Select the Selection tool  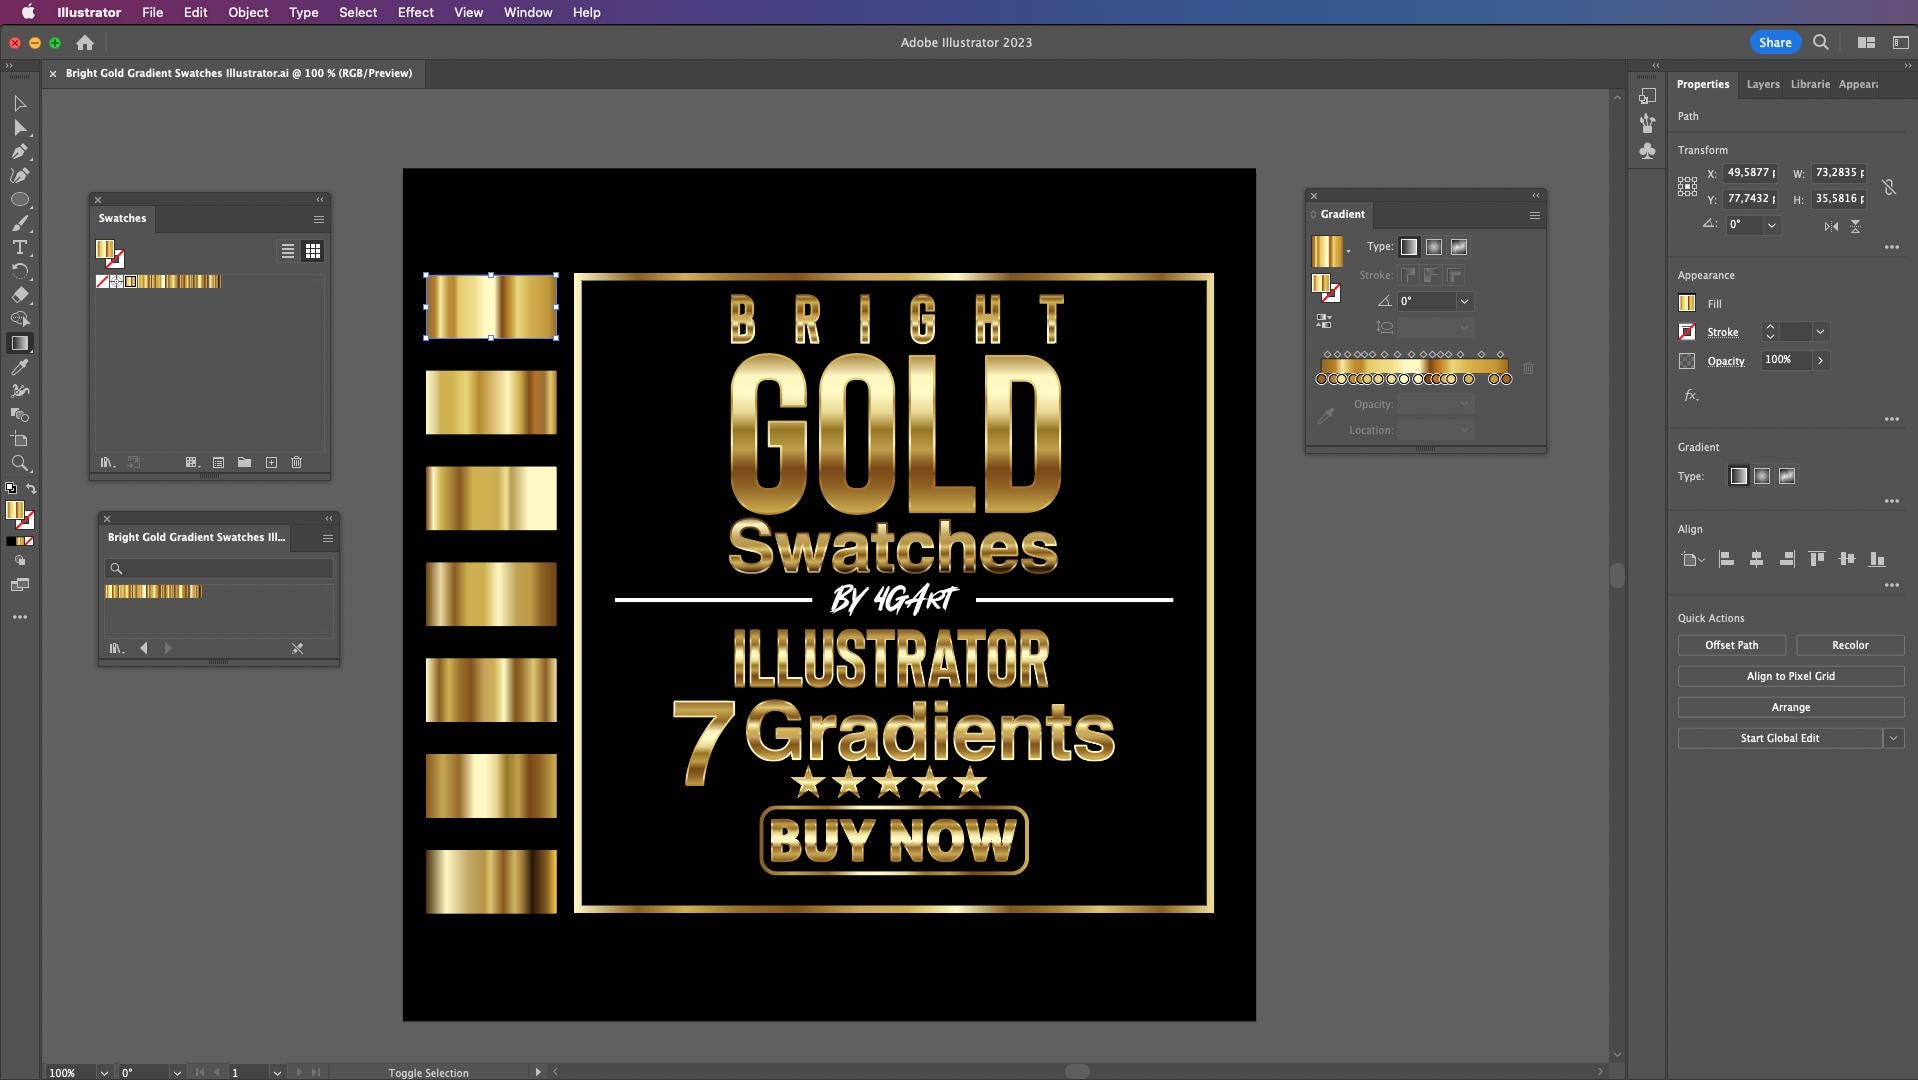pyautogui.click(x=20, y=104)
